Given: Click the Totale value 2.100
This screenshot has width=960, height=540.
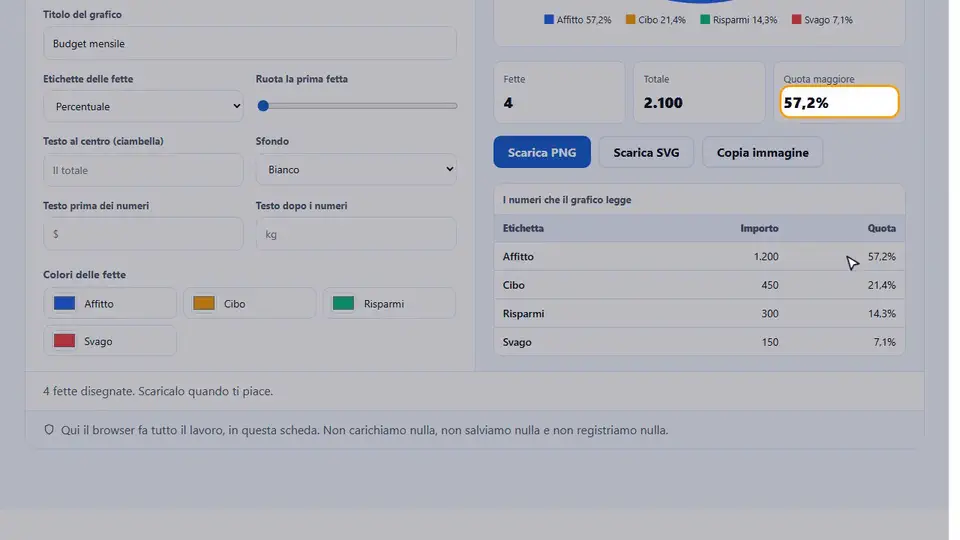Looking at the screenshot, I should 663,103.
